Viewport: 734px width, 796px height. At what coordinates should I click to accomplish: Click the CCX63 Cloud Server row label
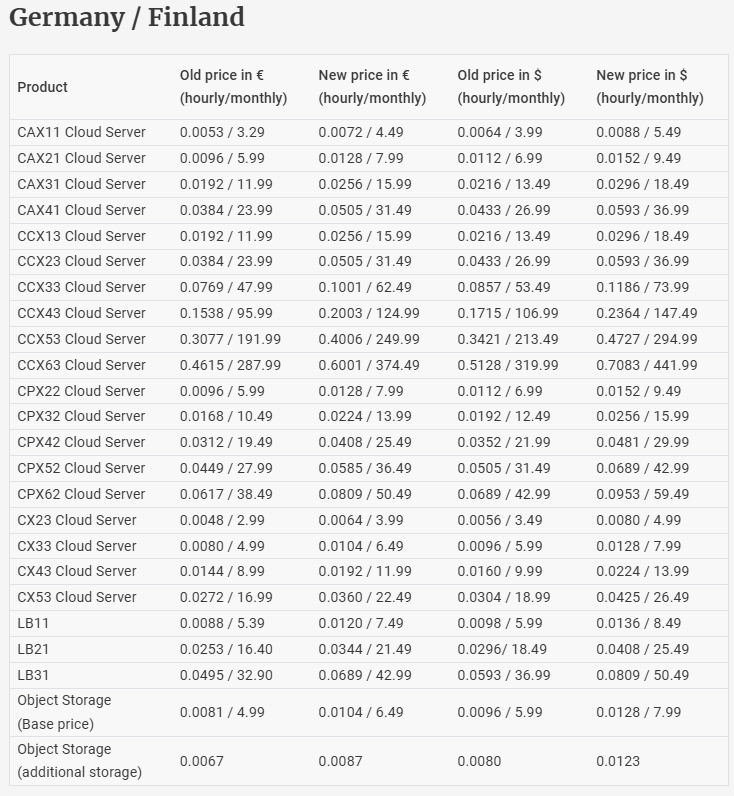(x=81, y=365)
